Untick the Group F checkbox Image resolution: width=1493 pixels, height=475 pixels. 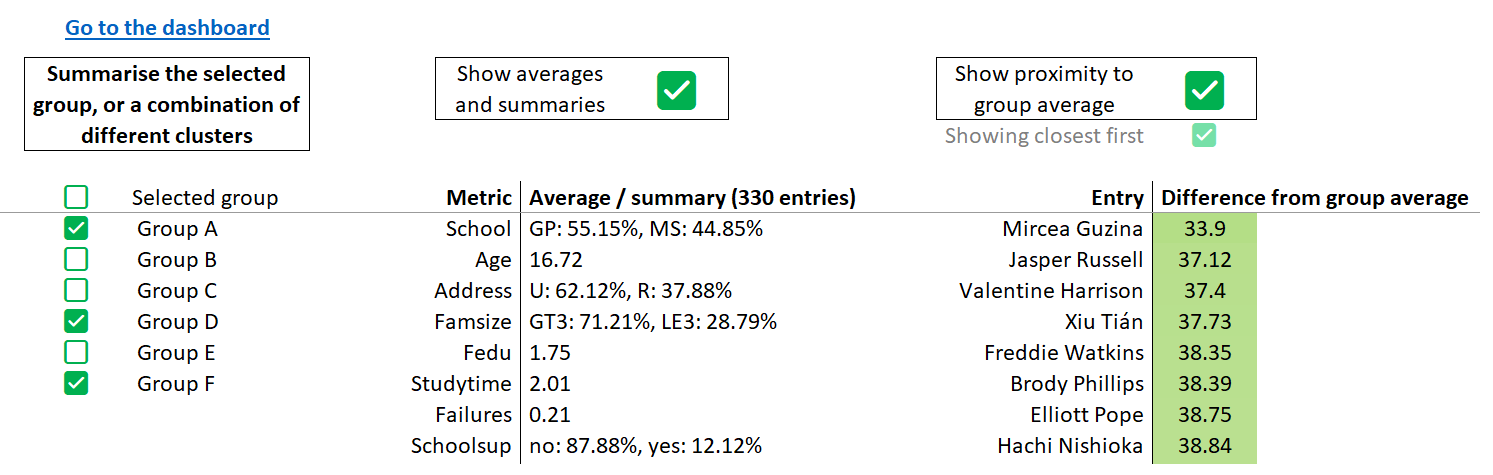tap(76, 384)
